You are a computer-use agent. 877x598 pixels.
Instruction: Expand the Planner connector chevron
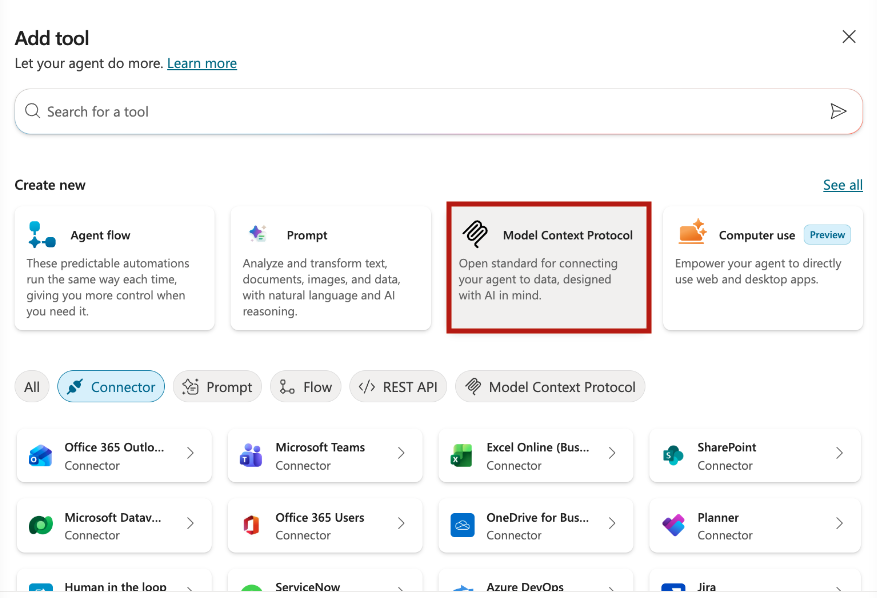coord(840,523)
